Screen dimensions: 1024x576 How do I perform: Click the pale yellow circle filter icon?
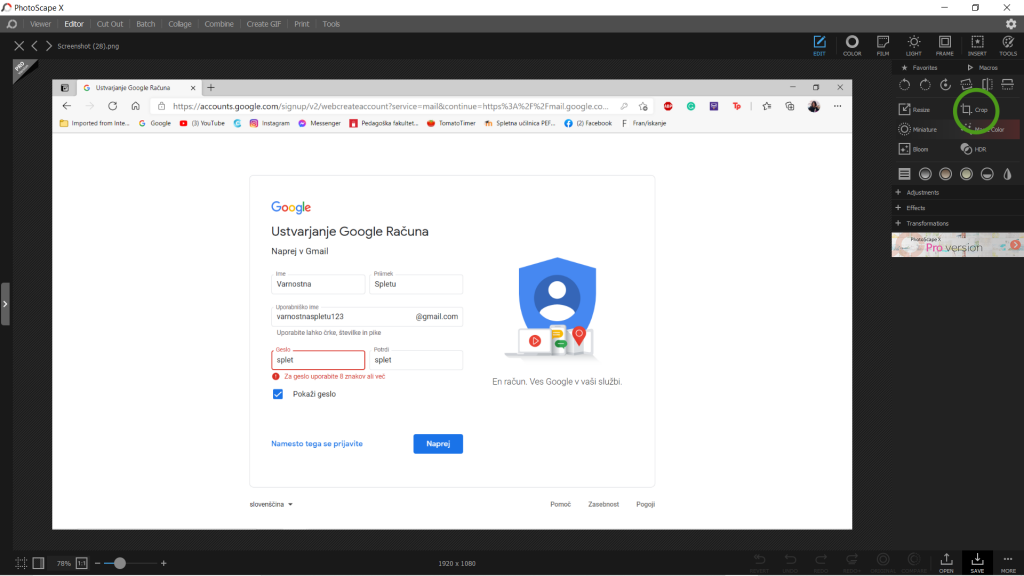967,174
